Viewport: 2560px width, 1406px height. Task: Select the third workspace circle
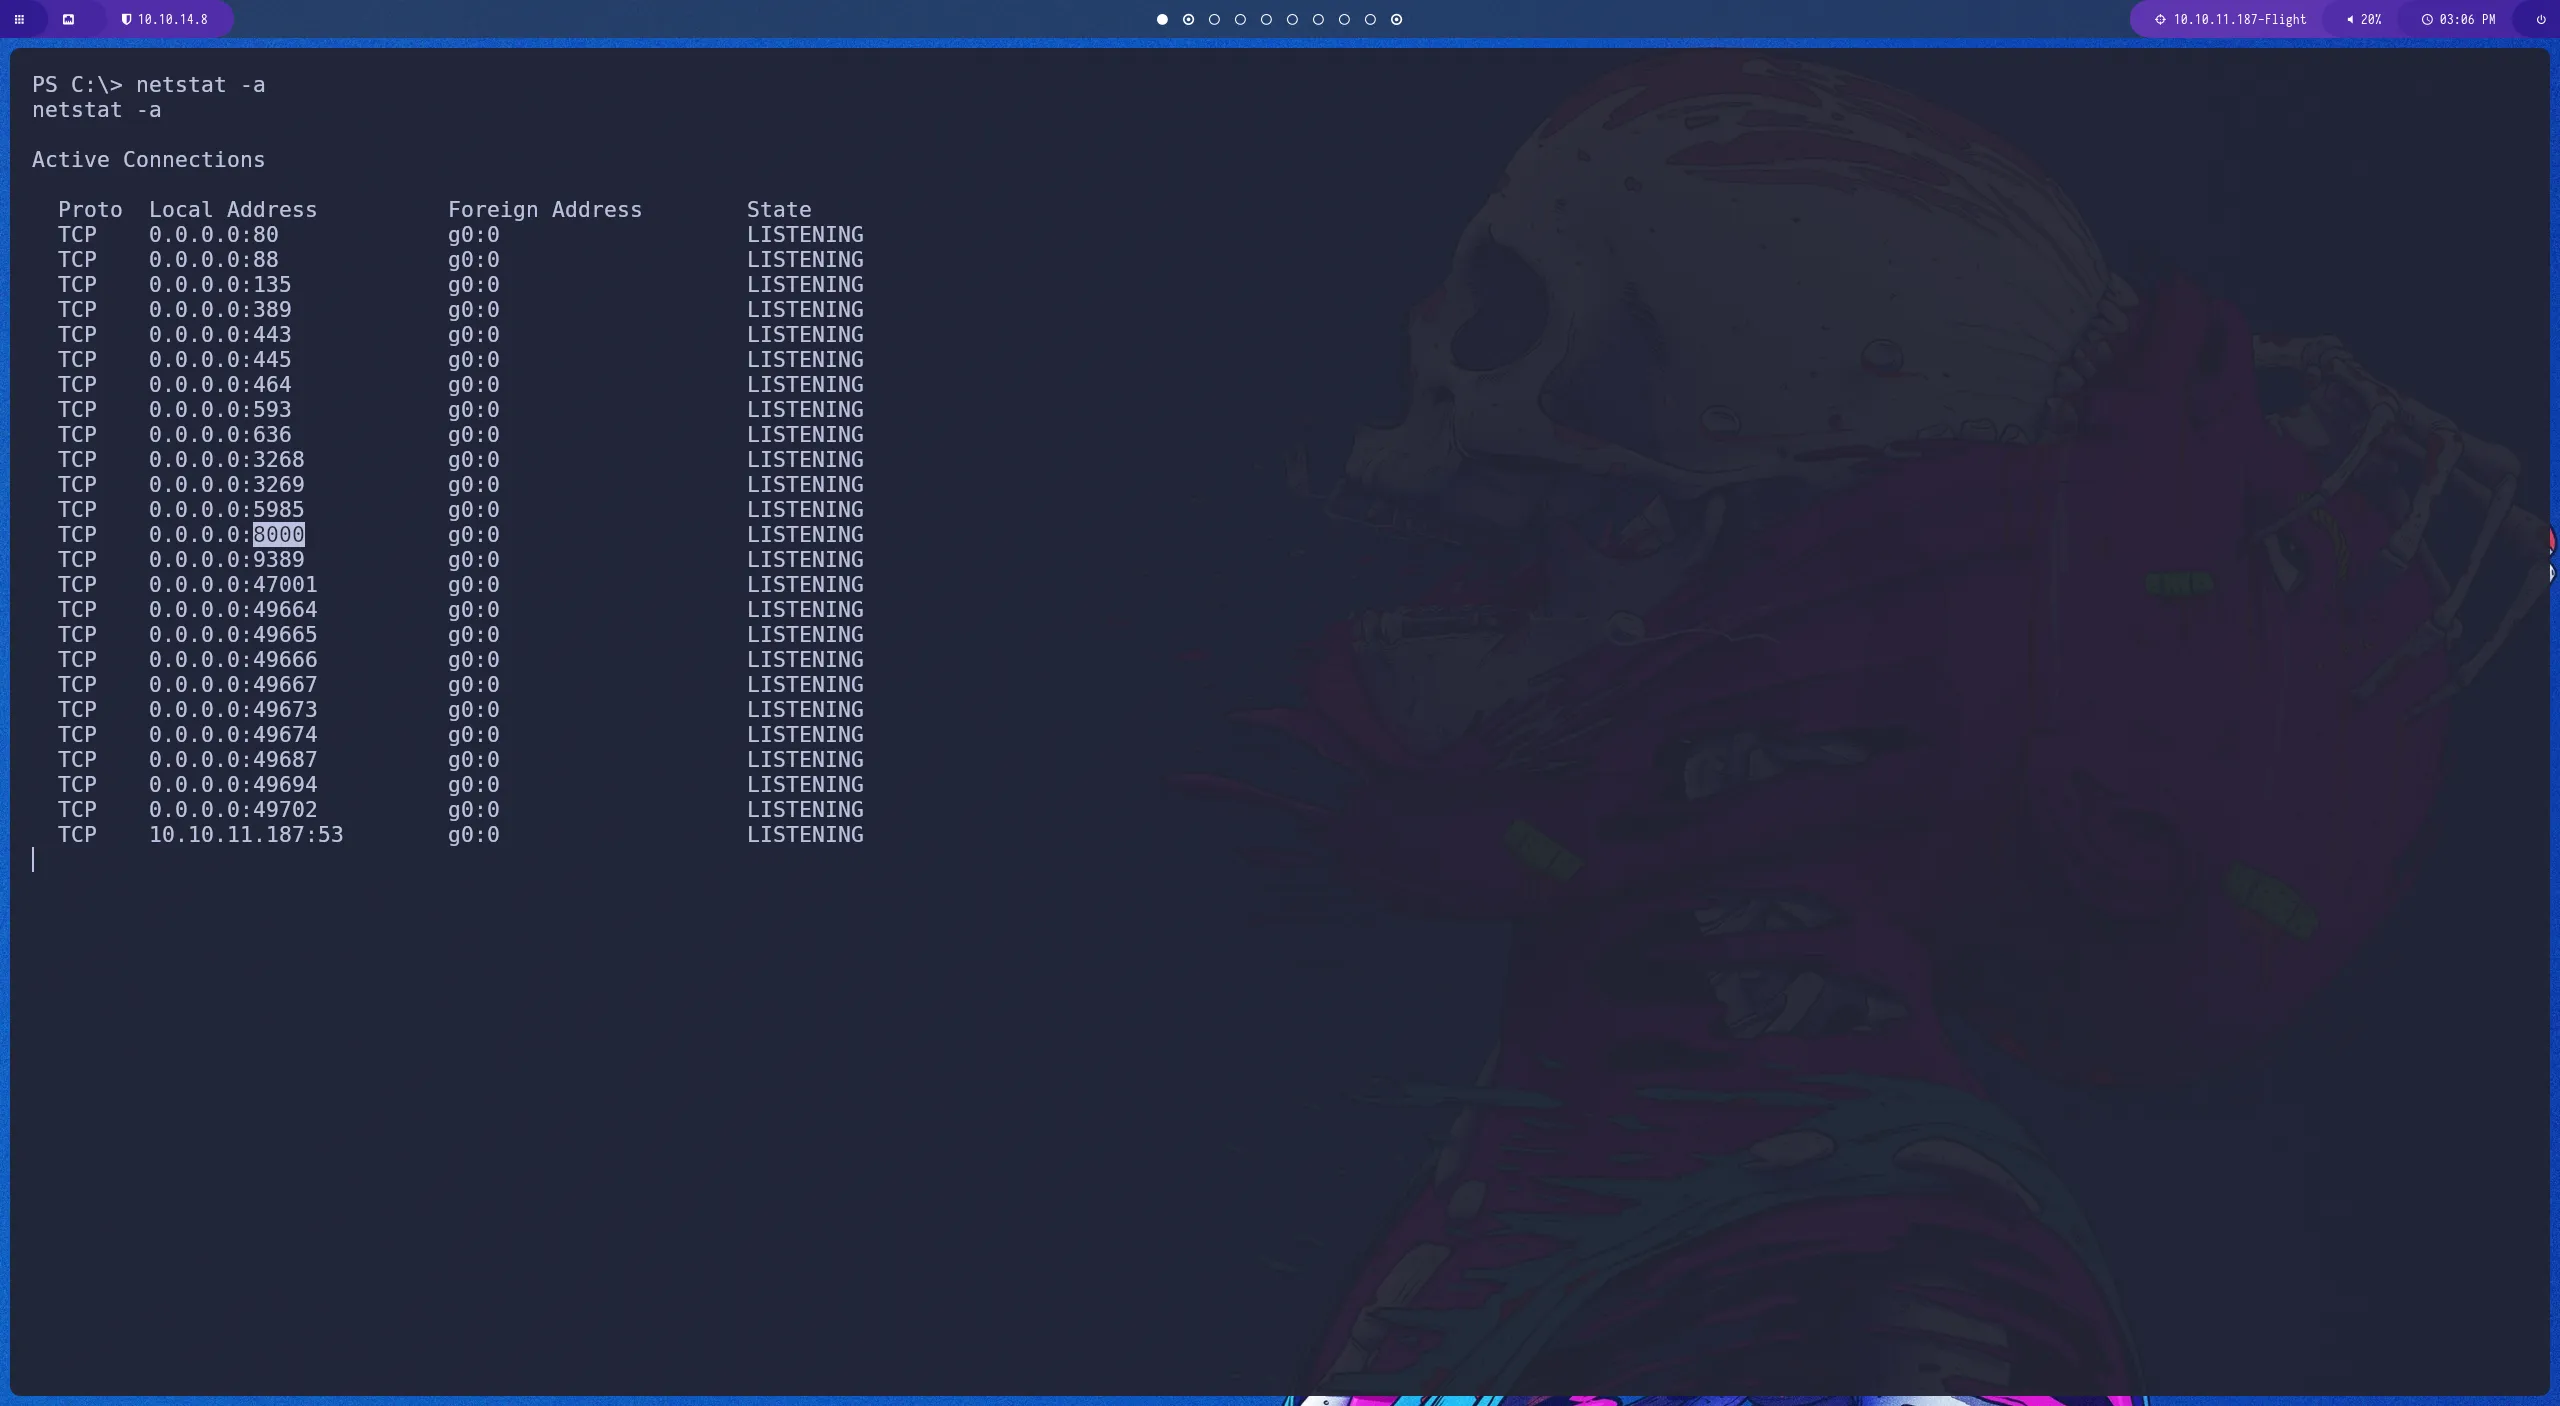tap(1214, 19)
